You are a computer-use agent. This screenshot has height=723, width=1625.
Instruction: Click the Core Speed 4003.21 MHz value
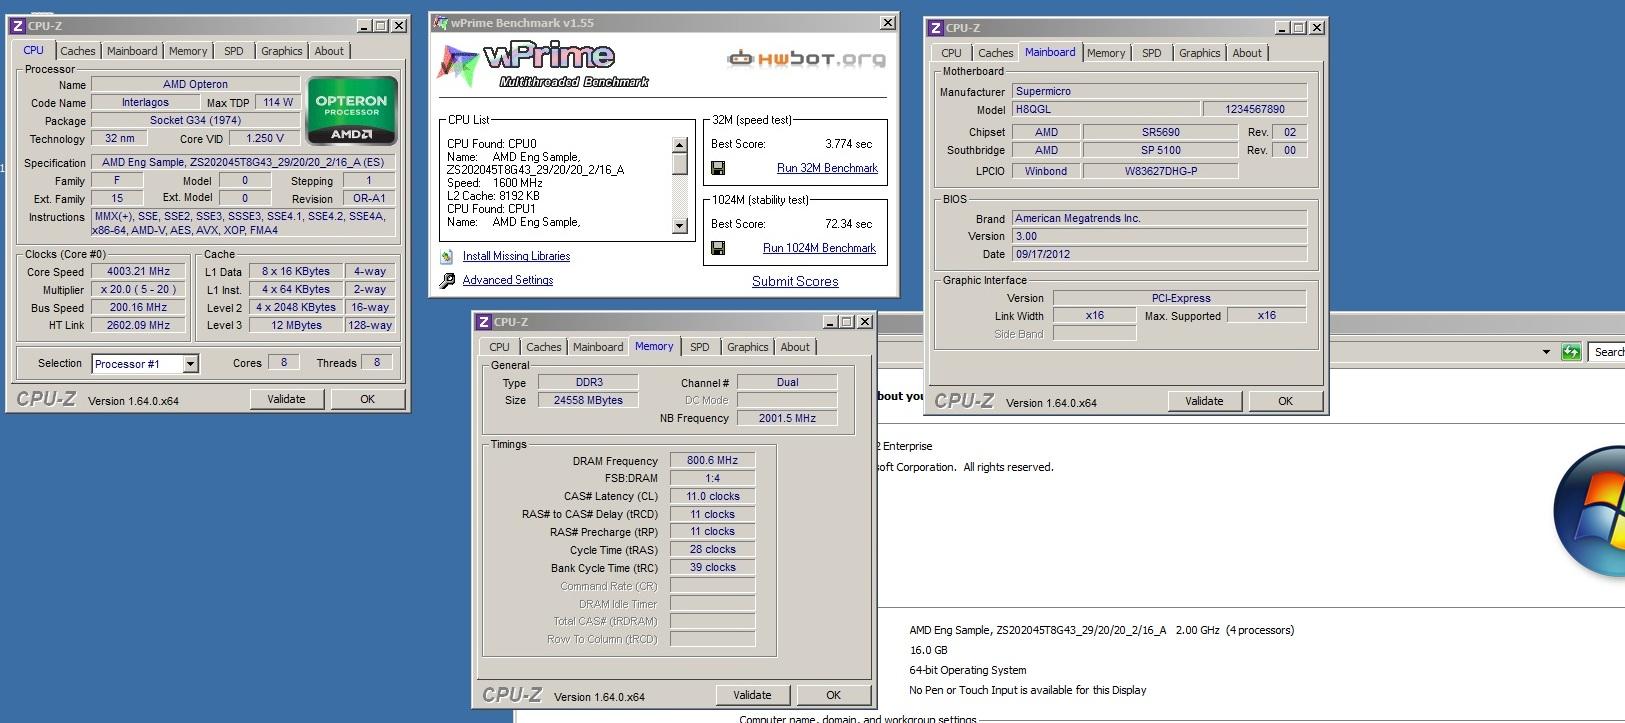click(x=139, y=271)
